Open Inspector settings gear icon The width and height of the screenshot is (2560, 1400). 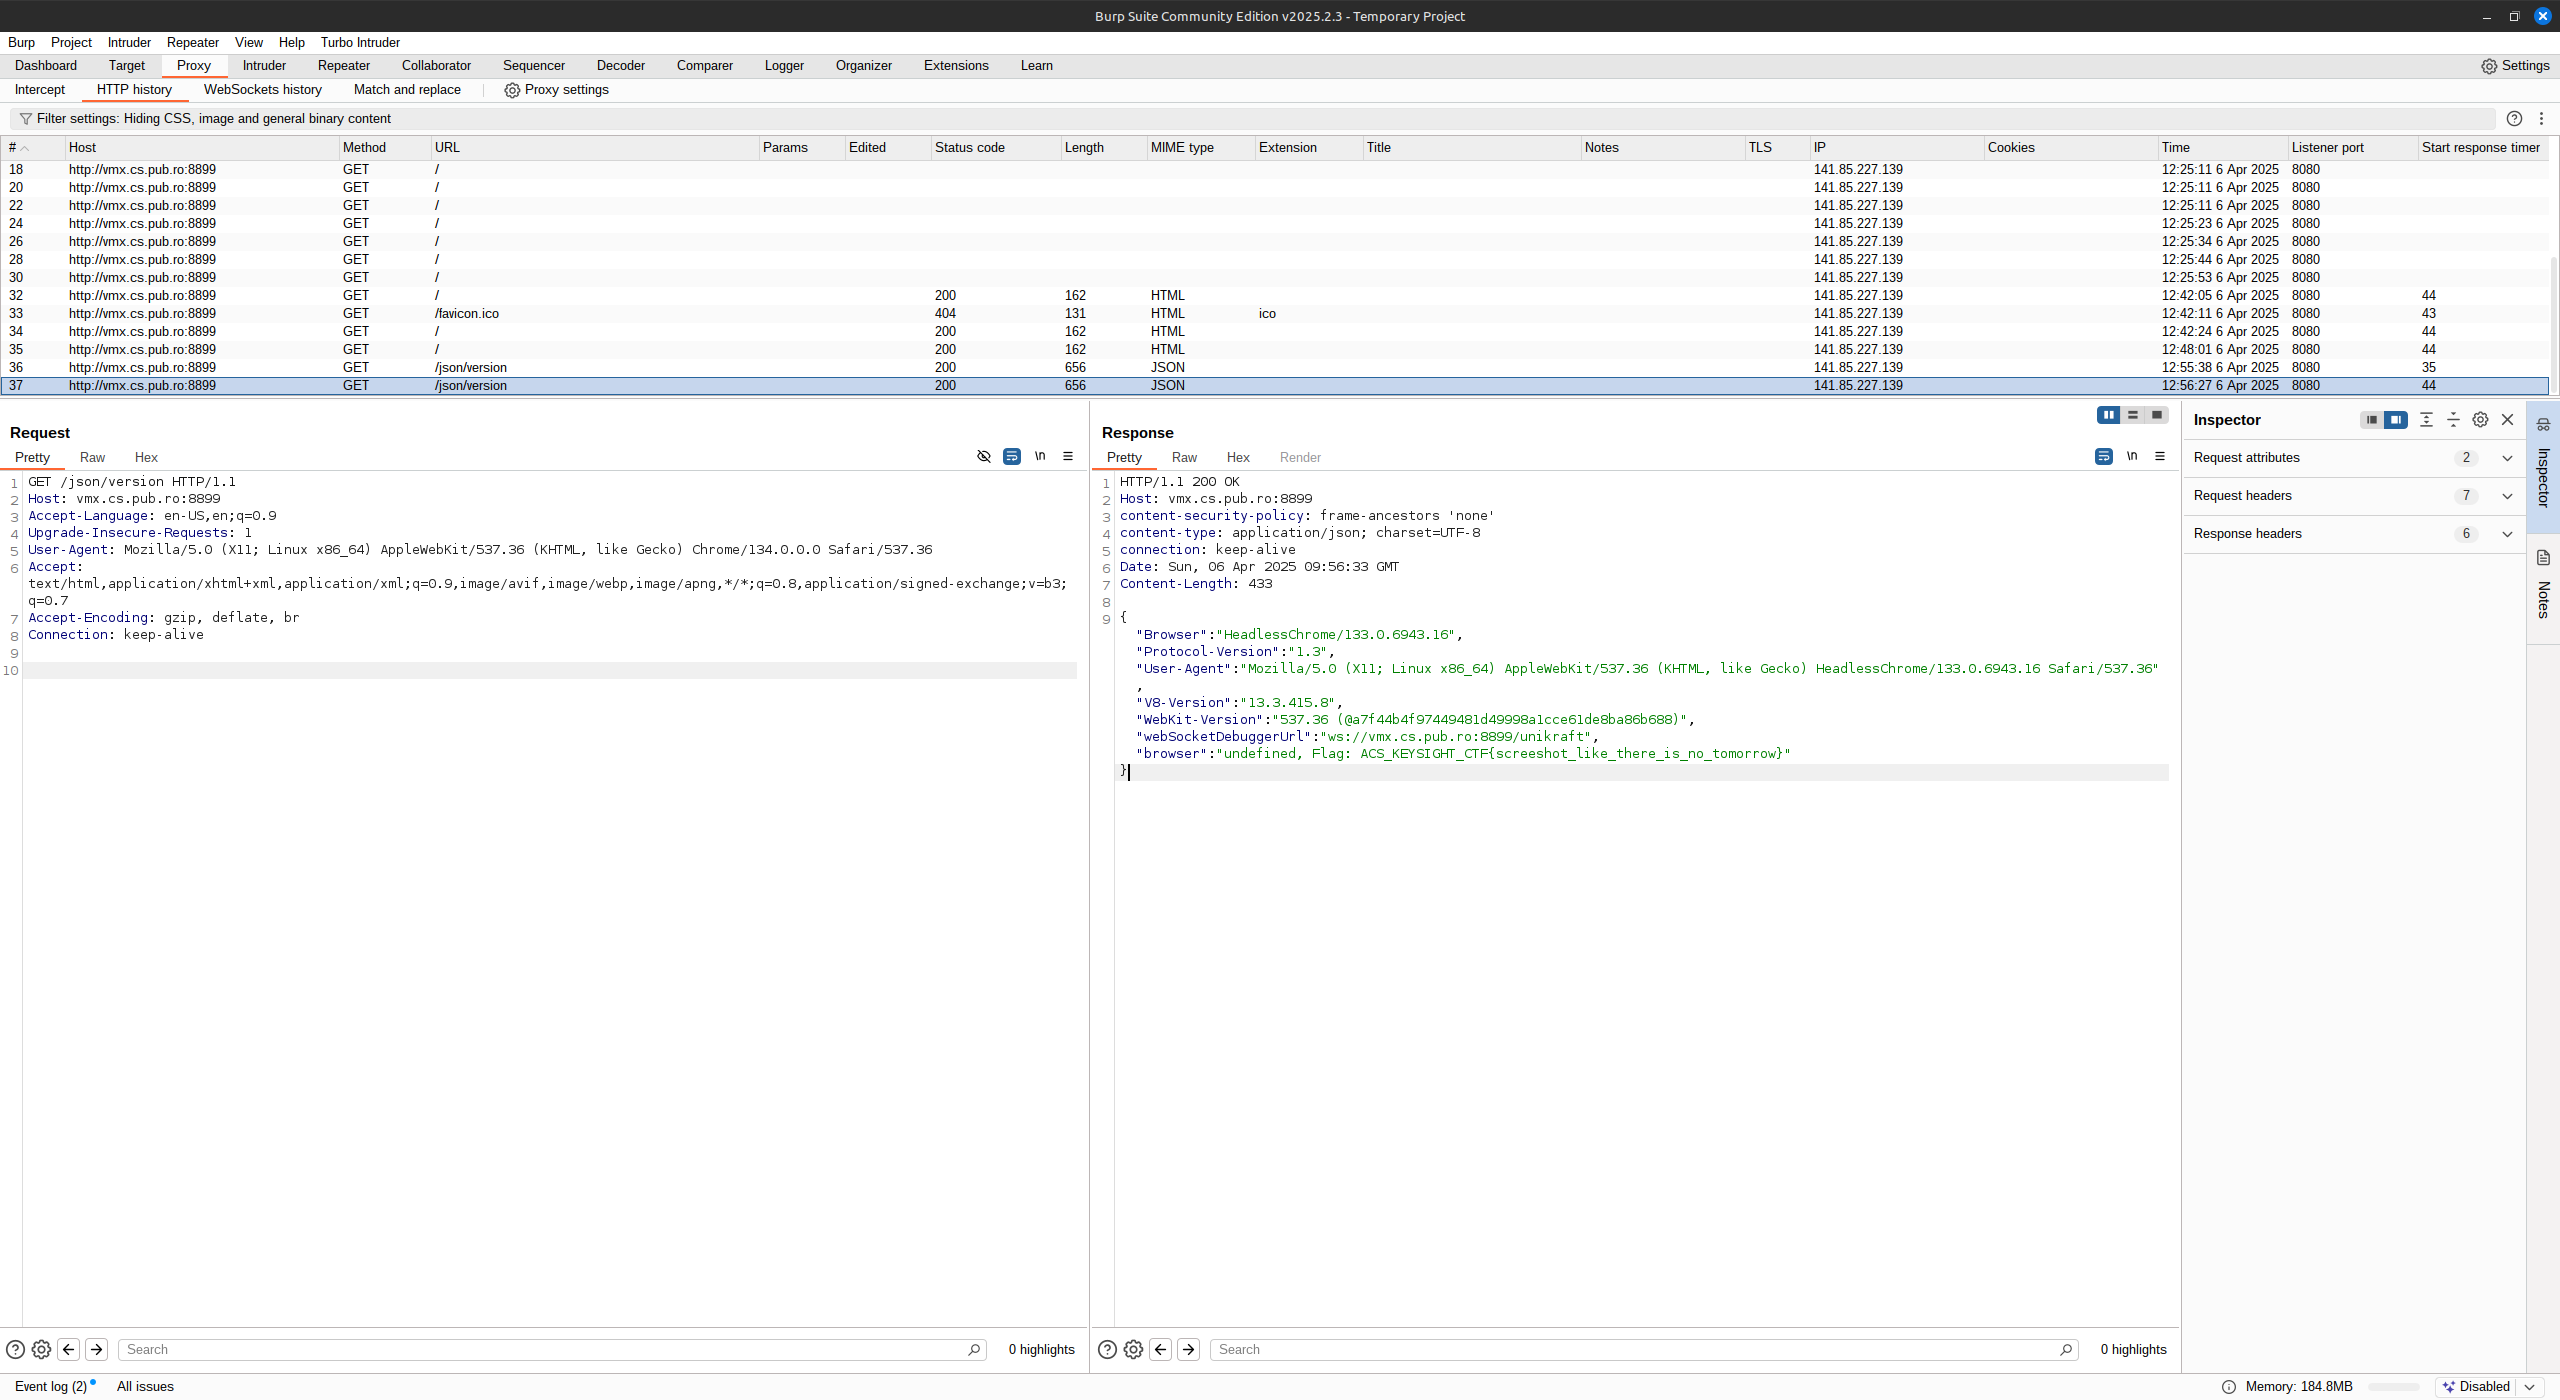2480,420
